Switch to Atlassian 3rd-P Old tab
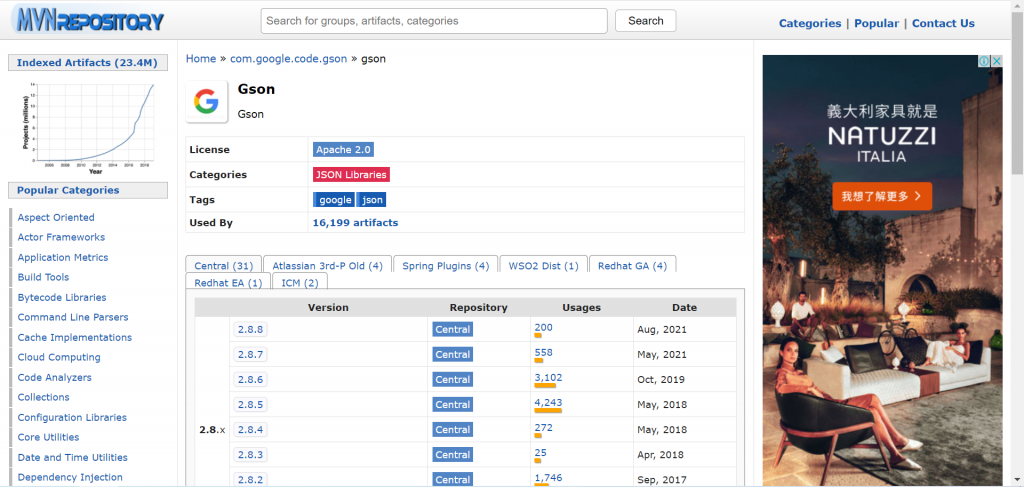This screenshot has height=487, width=1024. (x=327, y=266)
